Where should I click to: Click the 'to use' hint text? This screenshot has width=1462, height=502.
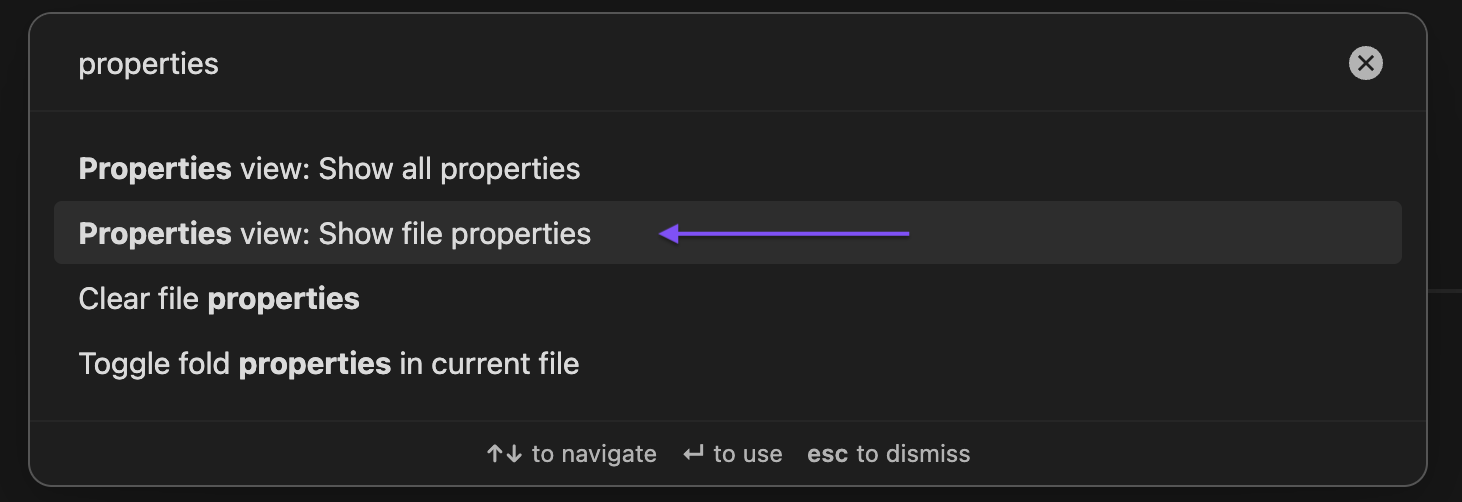click(747, 454)
